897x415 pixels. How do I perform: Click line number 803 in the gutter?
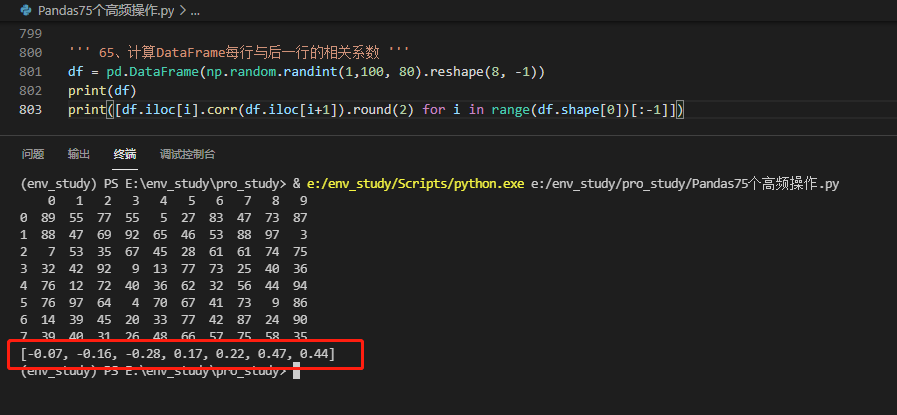30,109
